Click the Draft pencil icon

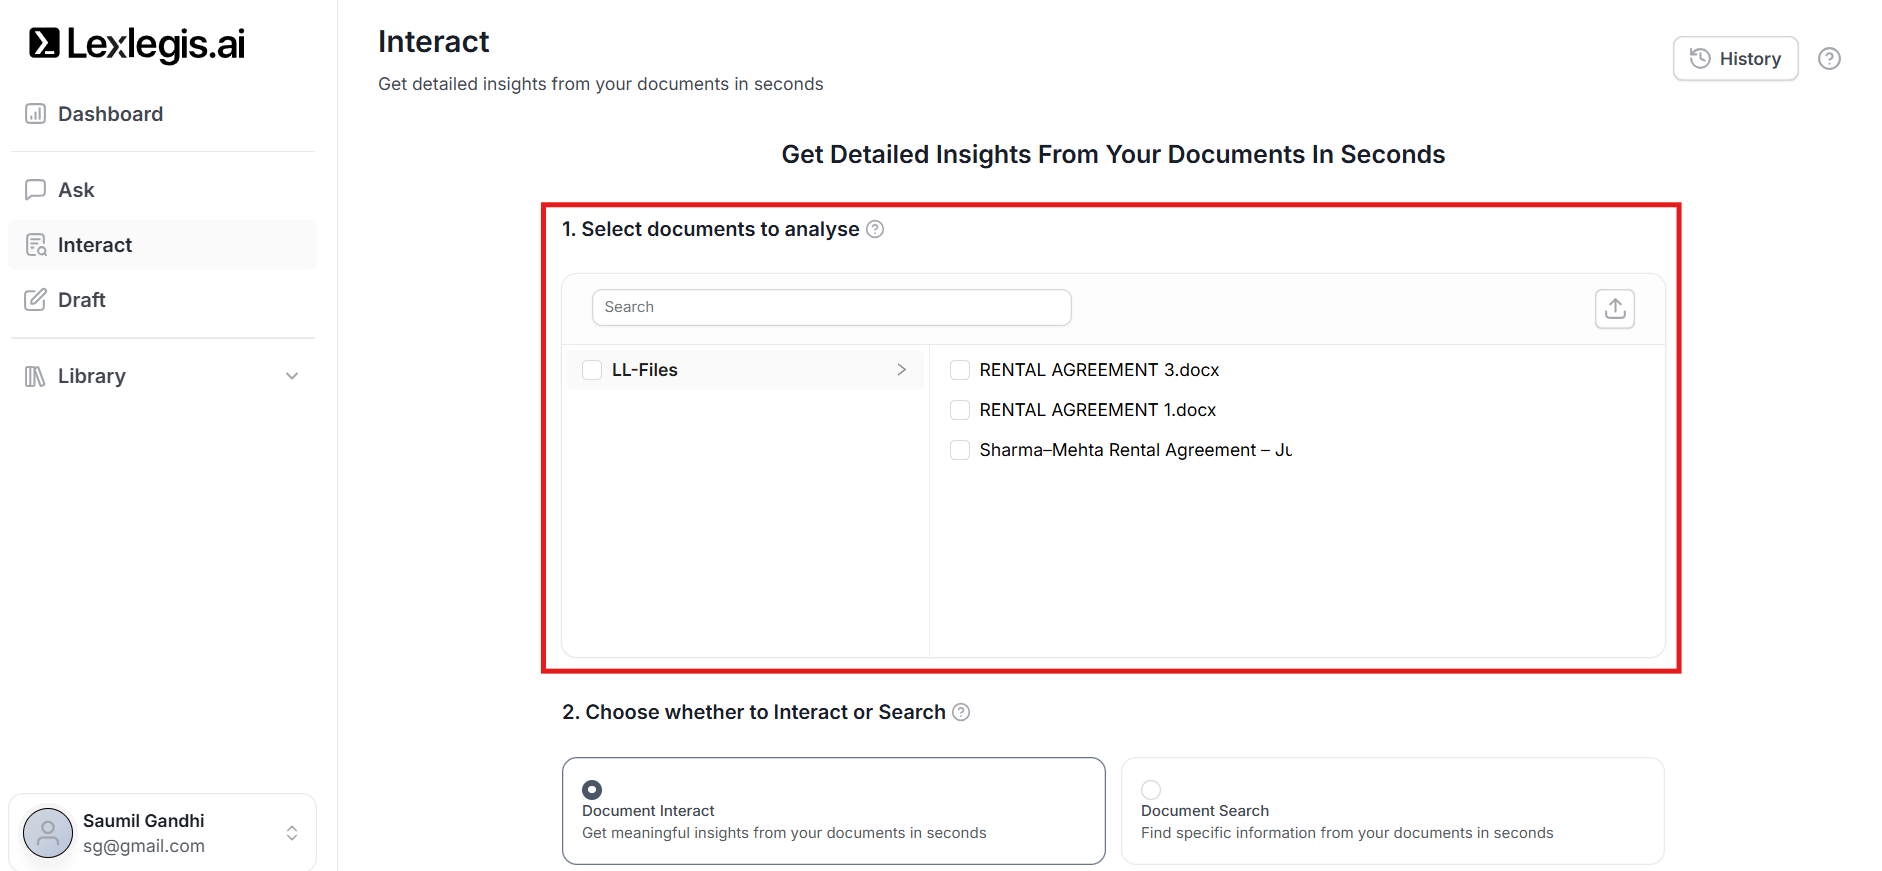36,300
